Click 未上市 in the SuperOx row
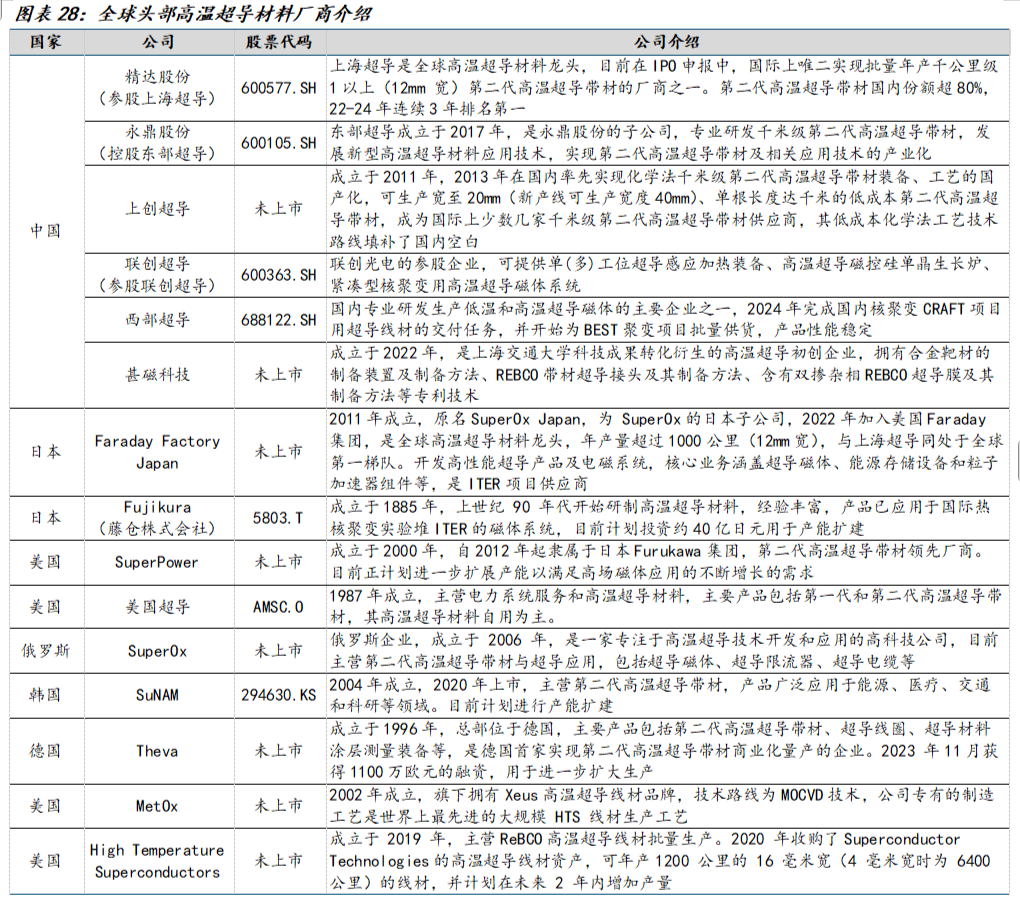The height and width of the screenshot is (899, 1020). point(279,651)
